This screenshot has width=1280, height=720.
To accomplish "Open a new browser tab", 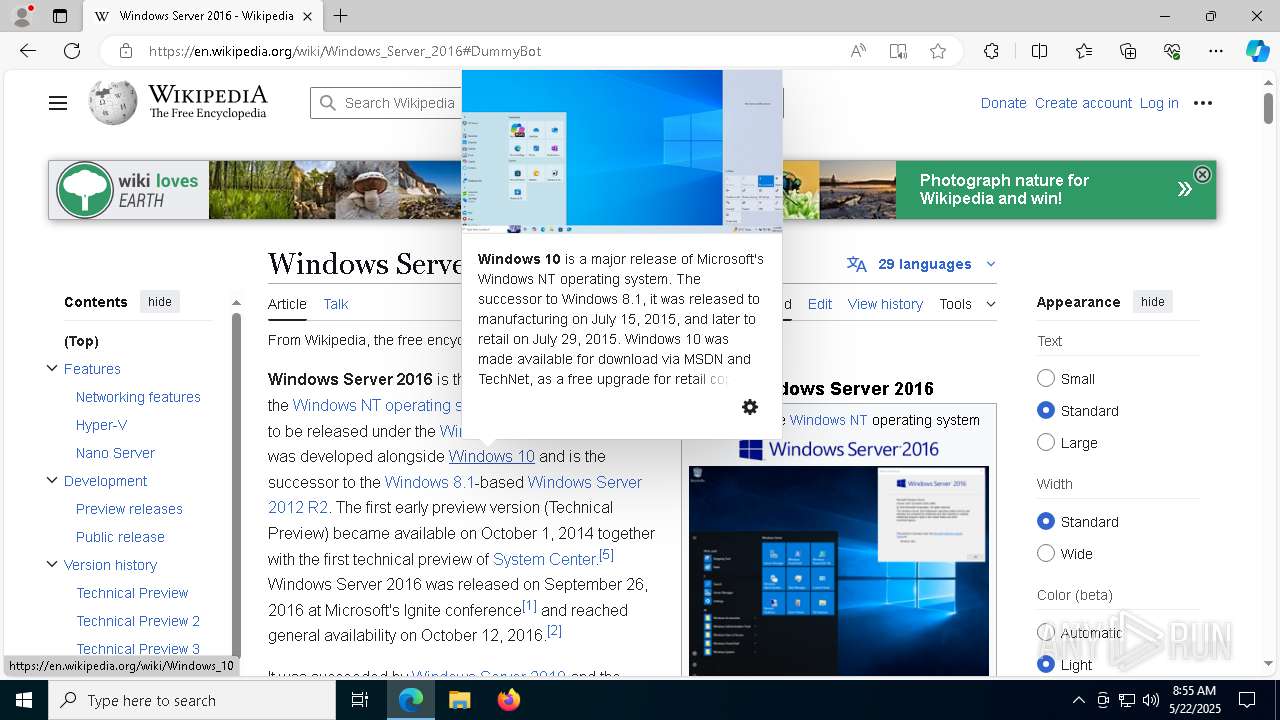I will click(341, 16).
